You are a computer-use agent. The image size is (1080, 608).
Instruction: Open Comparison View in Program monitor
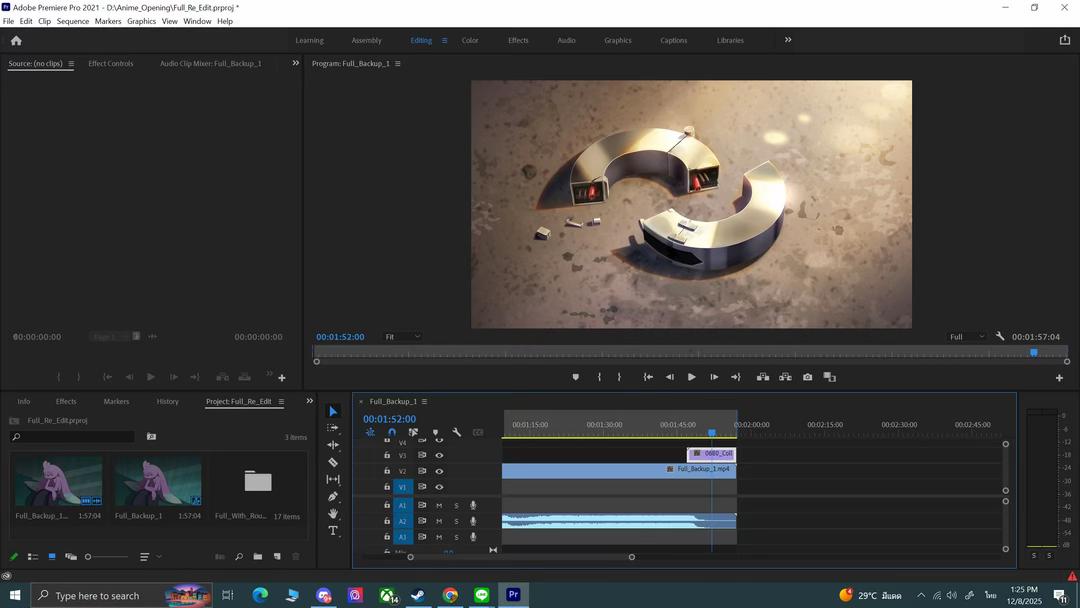click(830, 377)
